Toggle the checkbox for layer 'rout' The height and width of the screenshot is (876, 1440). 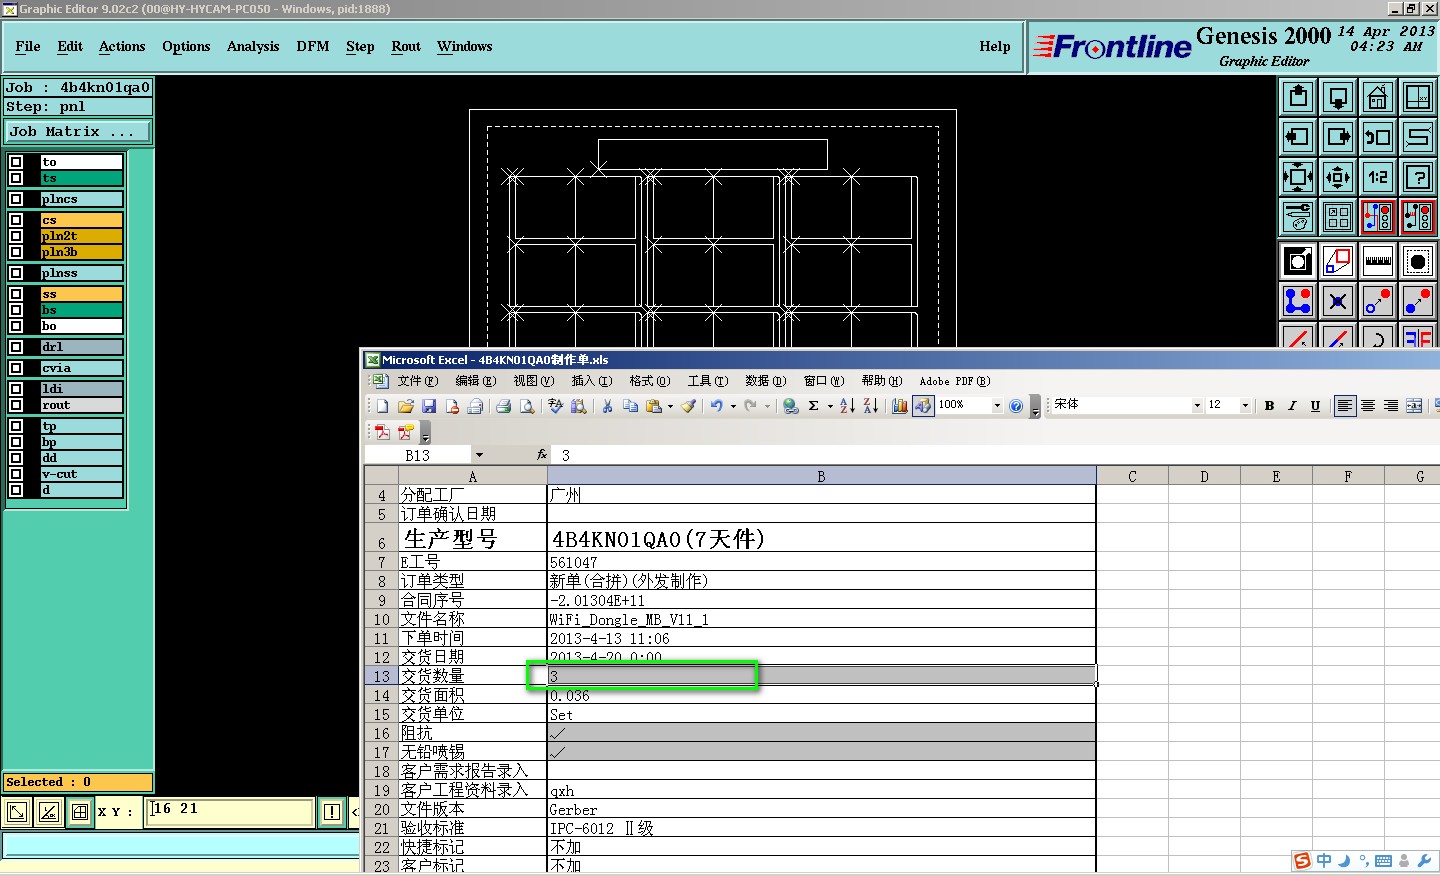[16, 405]
